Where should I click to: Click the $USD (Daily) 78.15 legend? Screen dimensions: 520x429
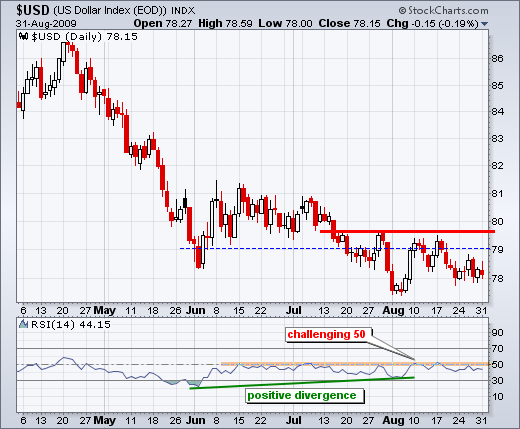(84, 36)
